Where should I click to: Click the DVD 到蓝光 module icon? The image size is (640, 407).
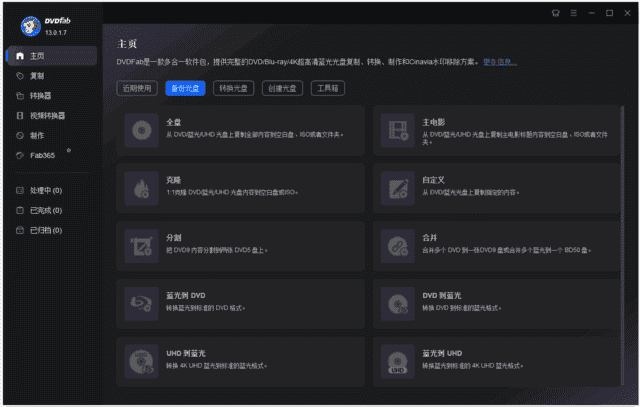click(399, 301)
